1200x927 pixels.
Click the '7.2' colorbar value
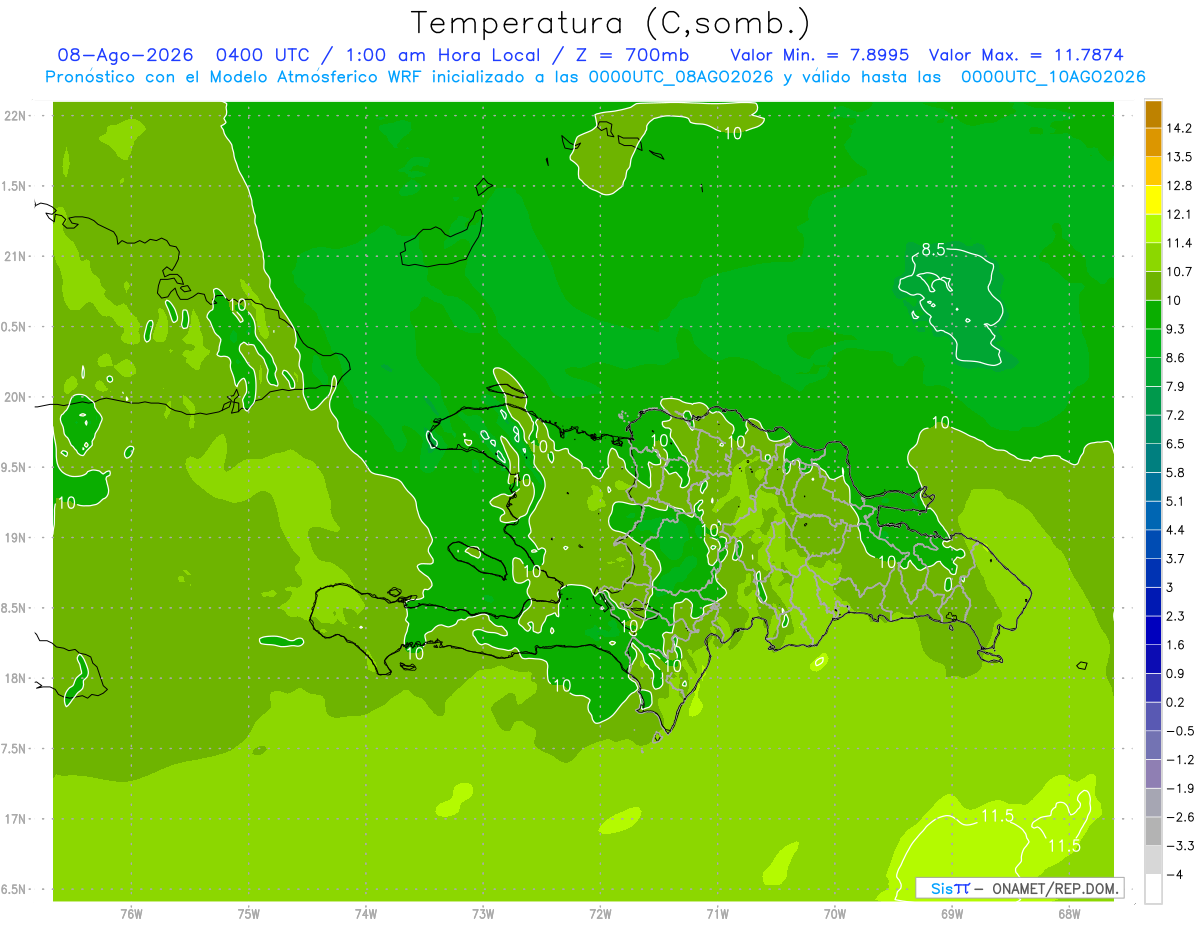(x=1176, y=415)
